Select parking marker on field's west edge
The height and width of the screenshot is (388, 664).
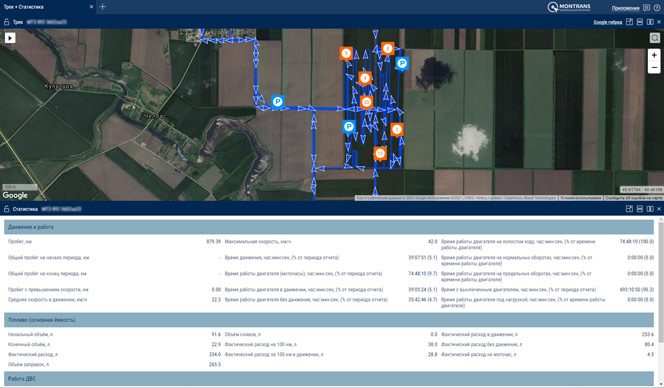point(349,126)
